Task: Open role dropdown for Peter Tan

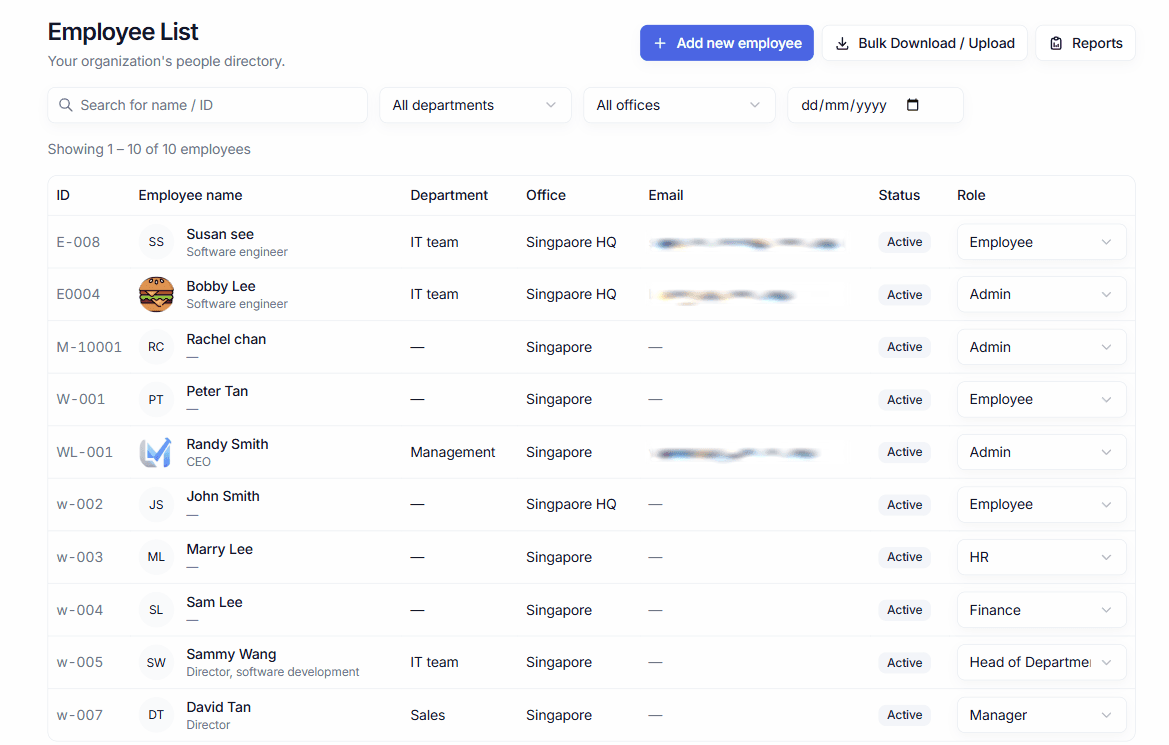Action: [x=1041, y=399]
